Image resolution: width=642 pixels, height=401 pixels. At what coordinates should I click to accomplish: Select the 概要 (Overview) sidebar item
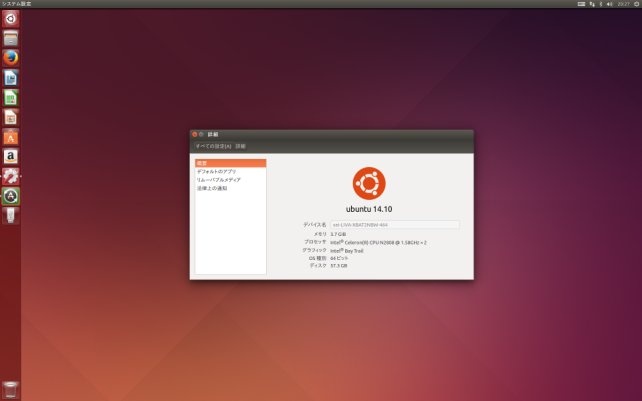[231, 163]
